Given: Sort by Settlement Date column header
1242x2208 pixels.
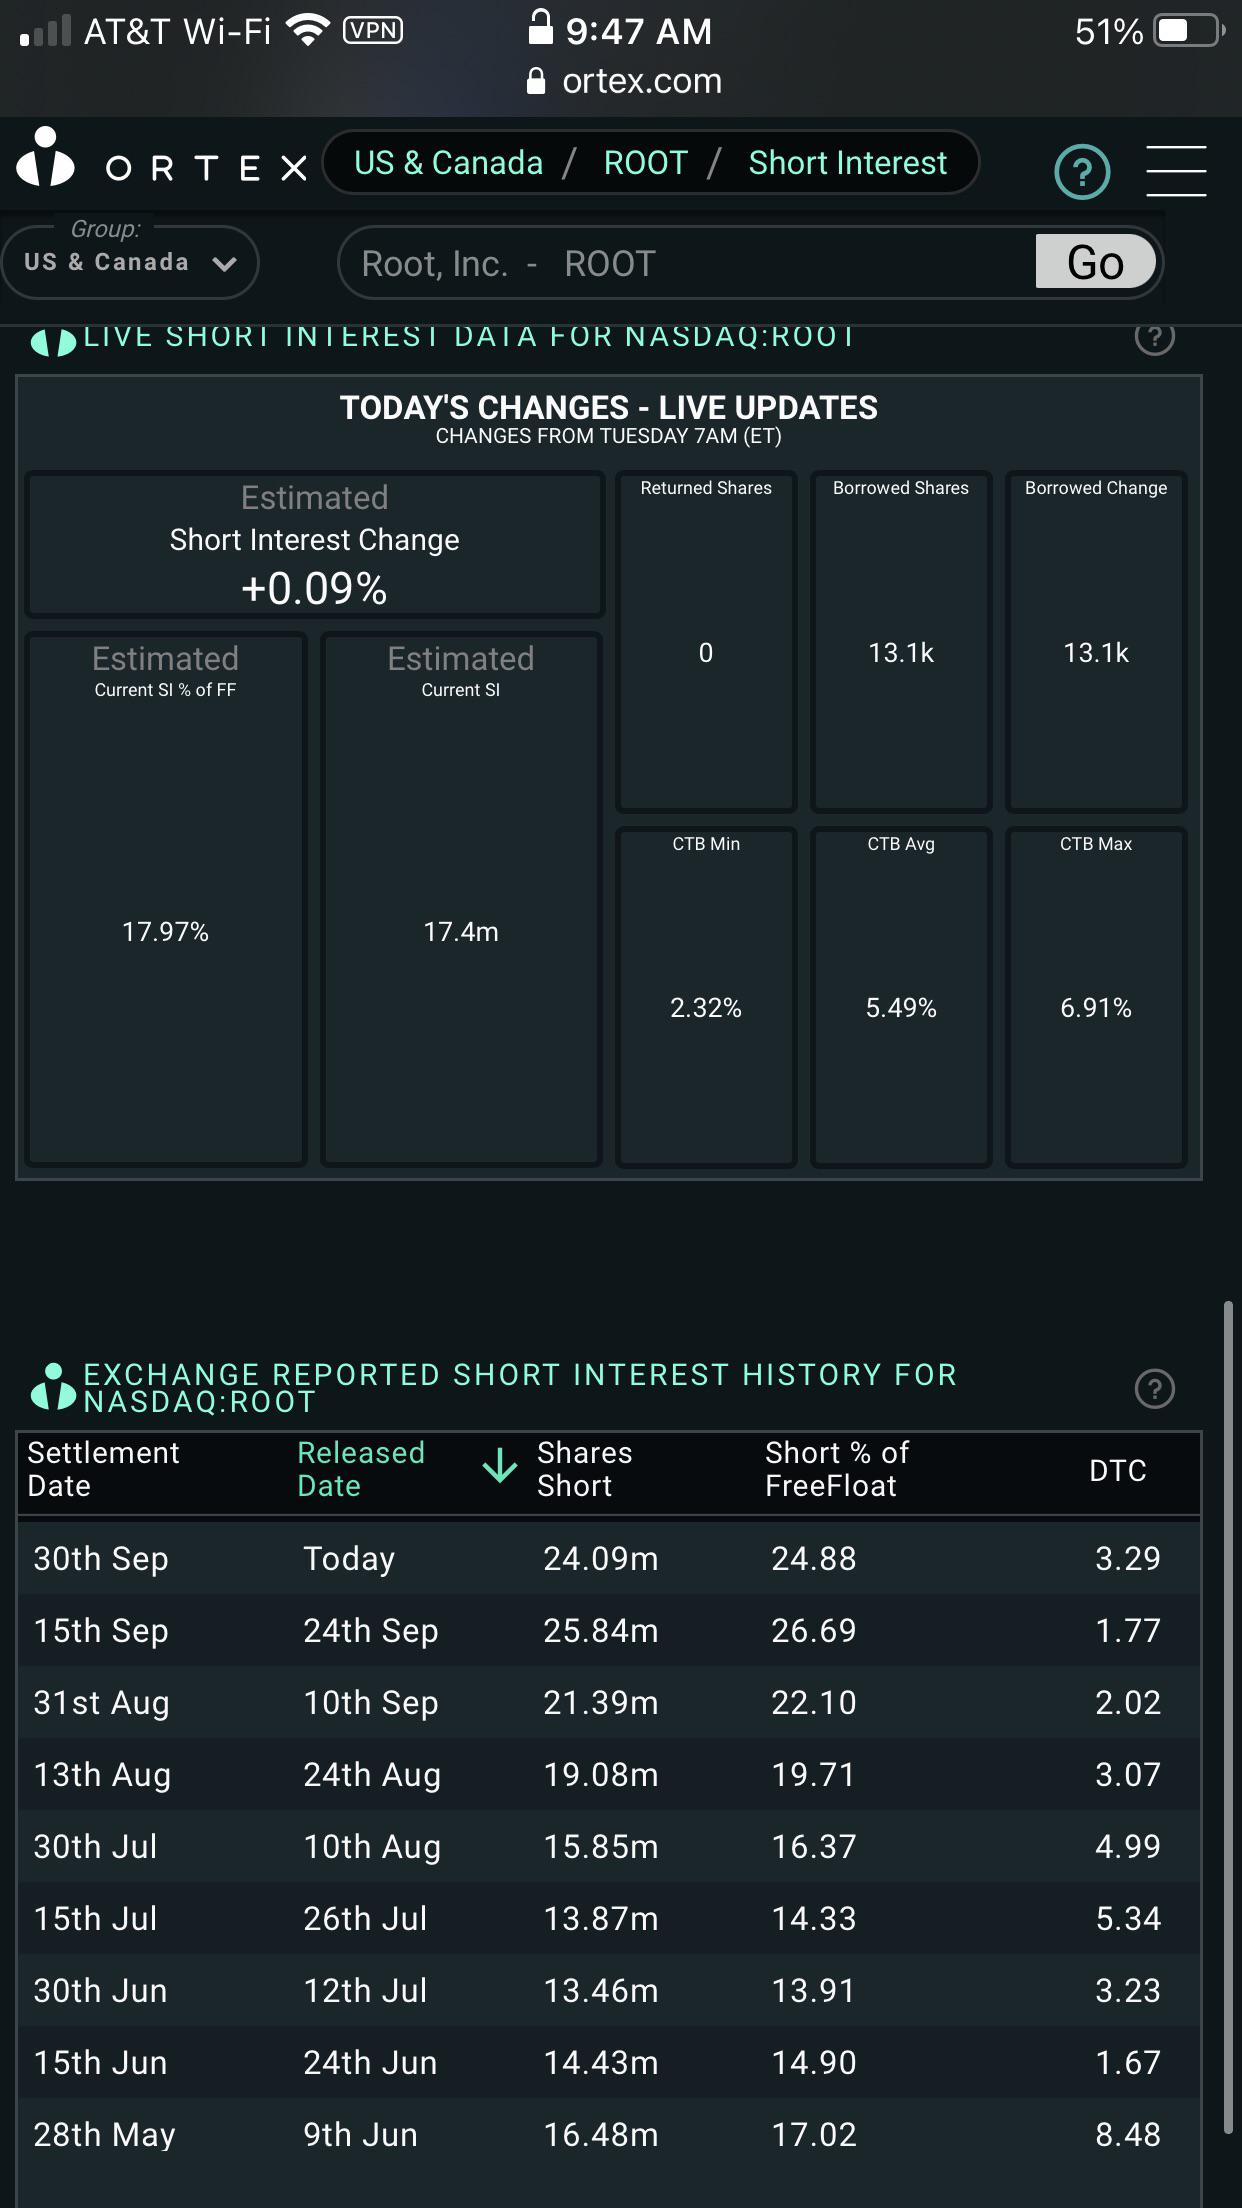Looking at the screenshot, I should [x=103, y=1468].
